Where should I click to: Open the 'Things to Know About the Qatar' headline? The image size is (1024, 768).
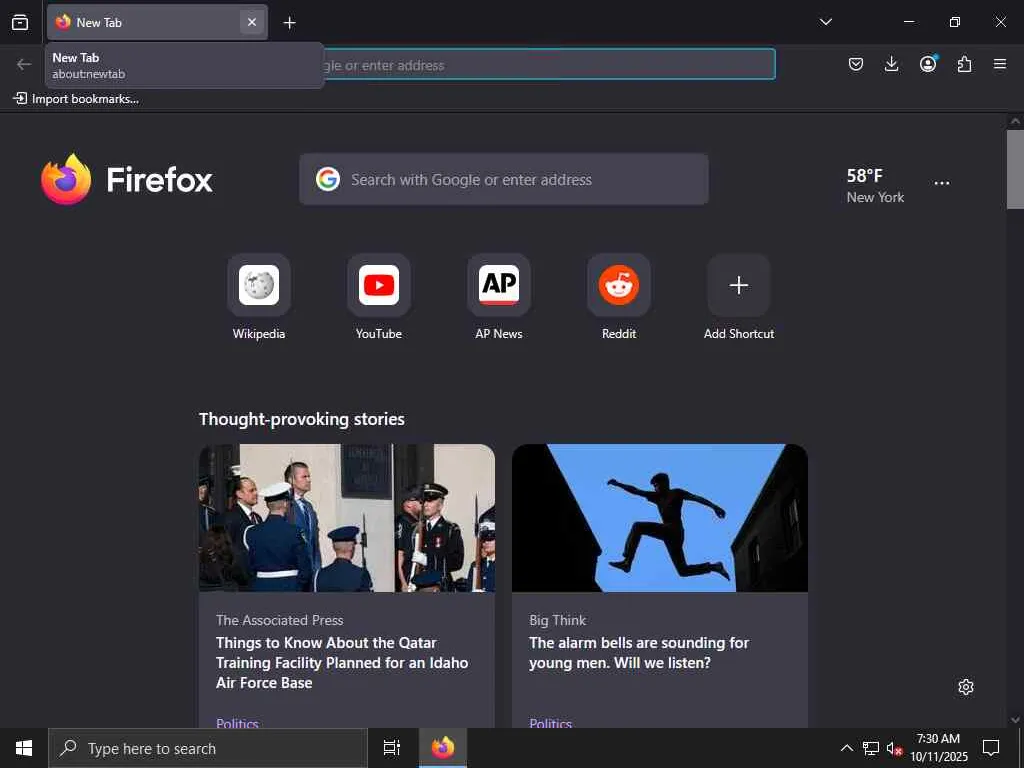click(342, 663)
